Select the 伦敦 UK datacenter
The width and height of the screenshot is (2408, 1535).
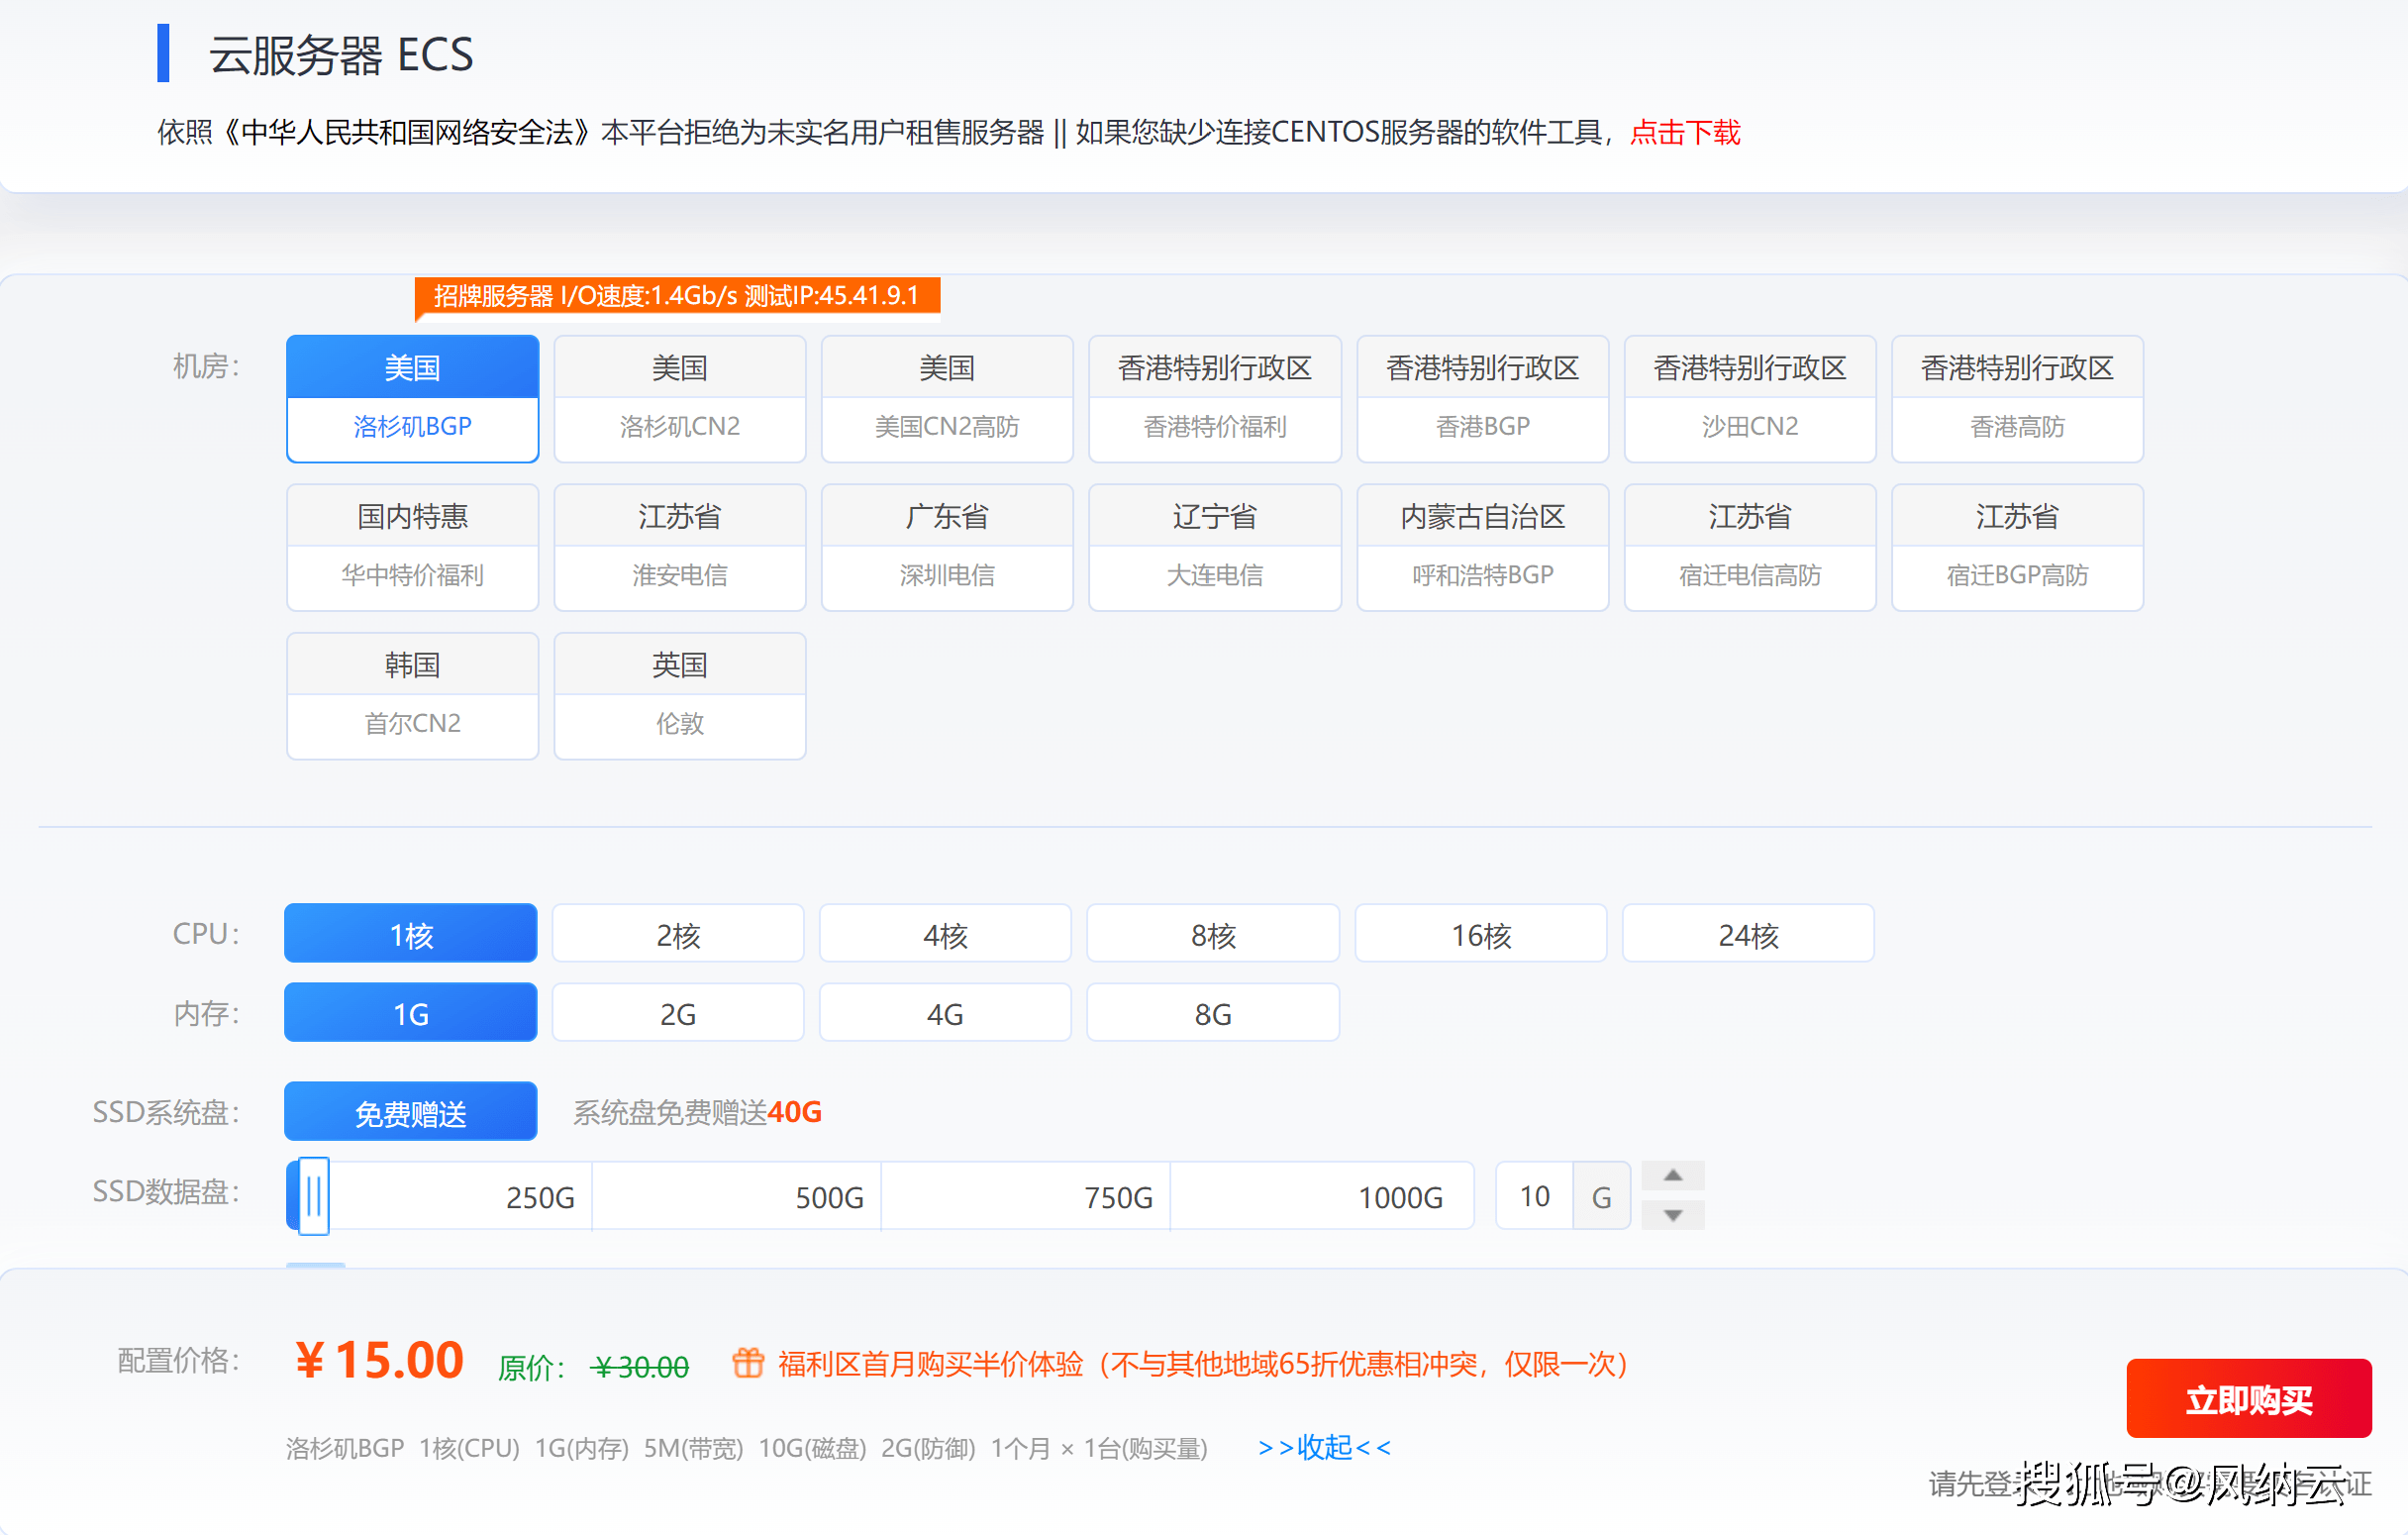(679, 695)
